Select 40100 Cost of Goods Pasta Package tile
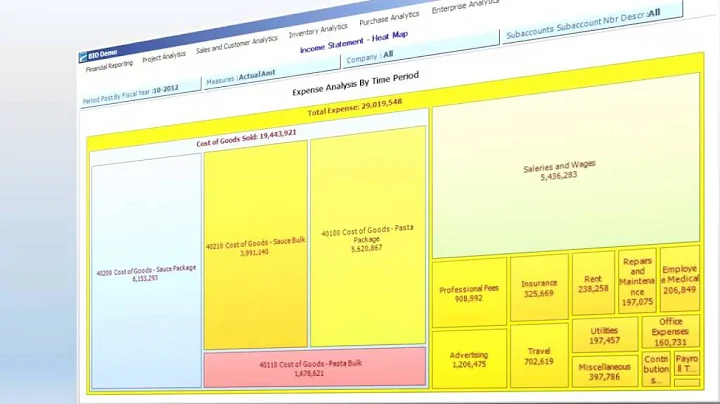 [x=368, y=236]
